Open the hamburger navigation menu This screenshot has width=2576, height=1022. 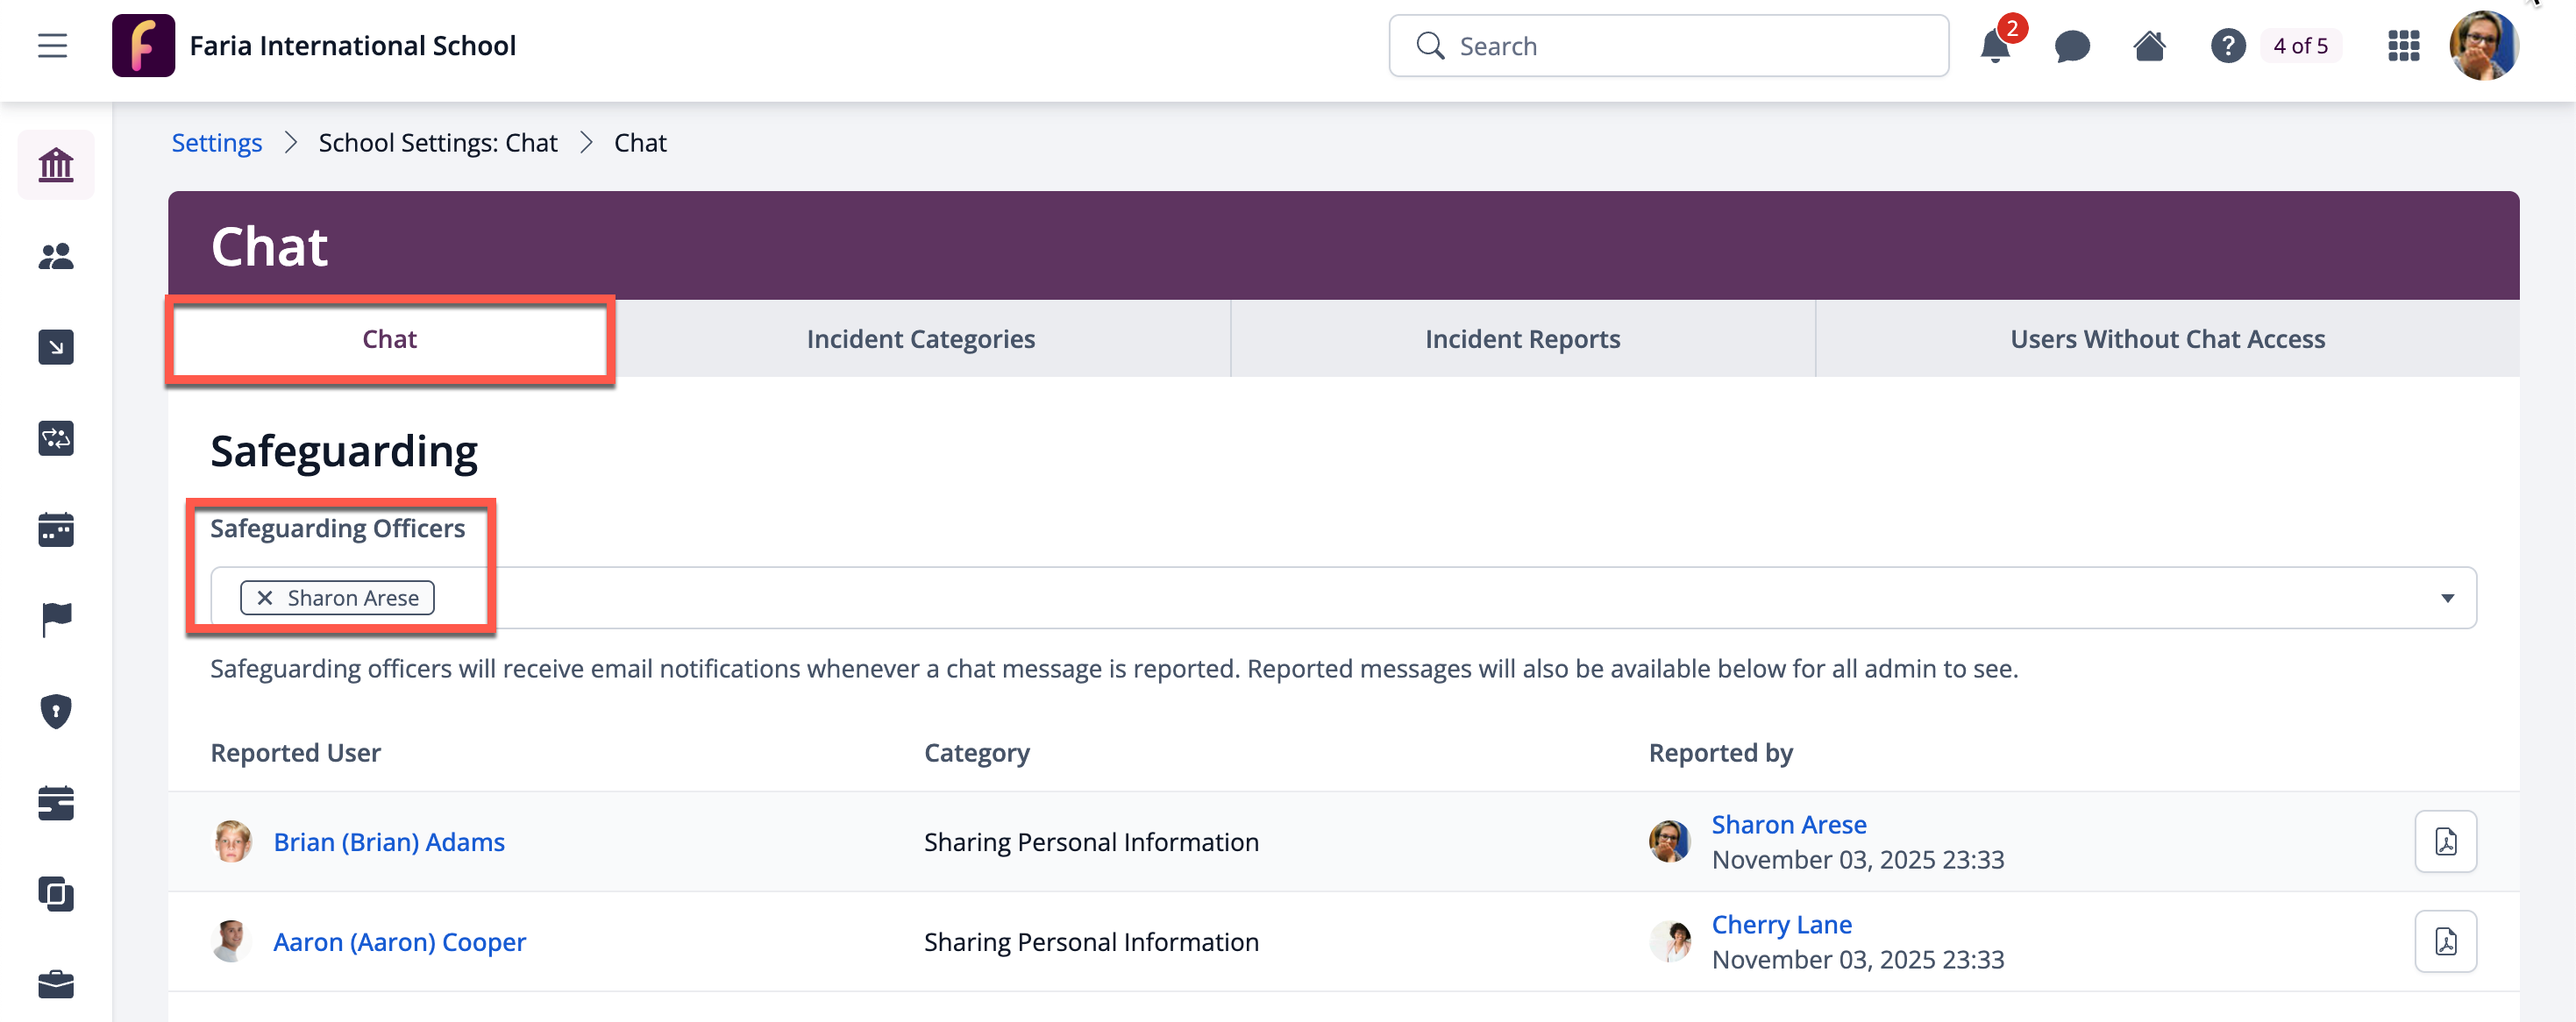[x=52, y=46]
